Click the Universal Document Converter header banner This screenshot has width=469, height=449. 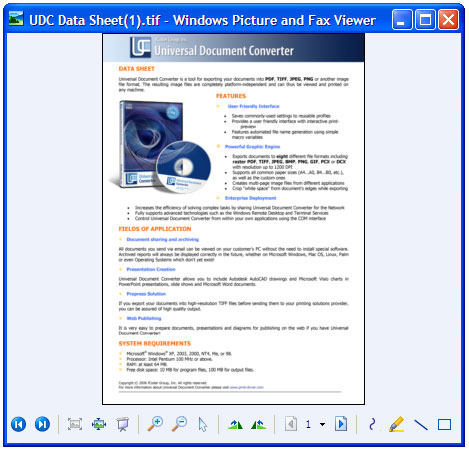pyautogui.click(x=234, y=48)
